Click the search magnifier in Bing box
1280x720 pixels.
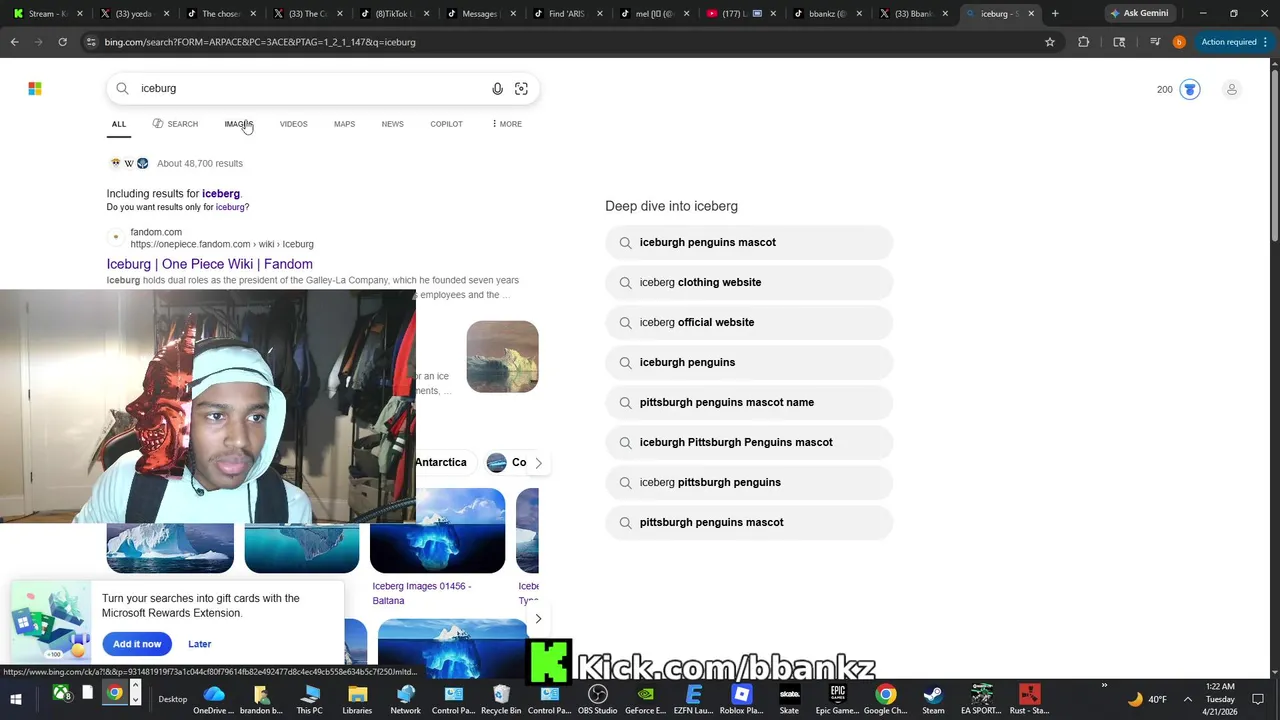click(x=122, y=89)
